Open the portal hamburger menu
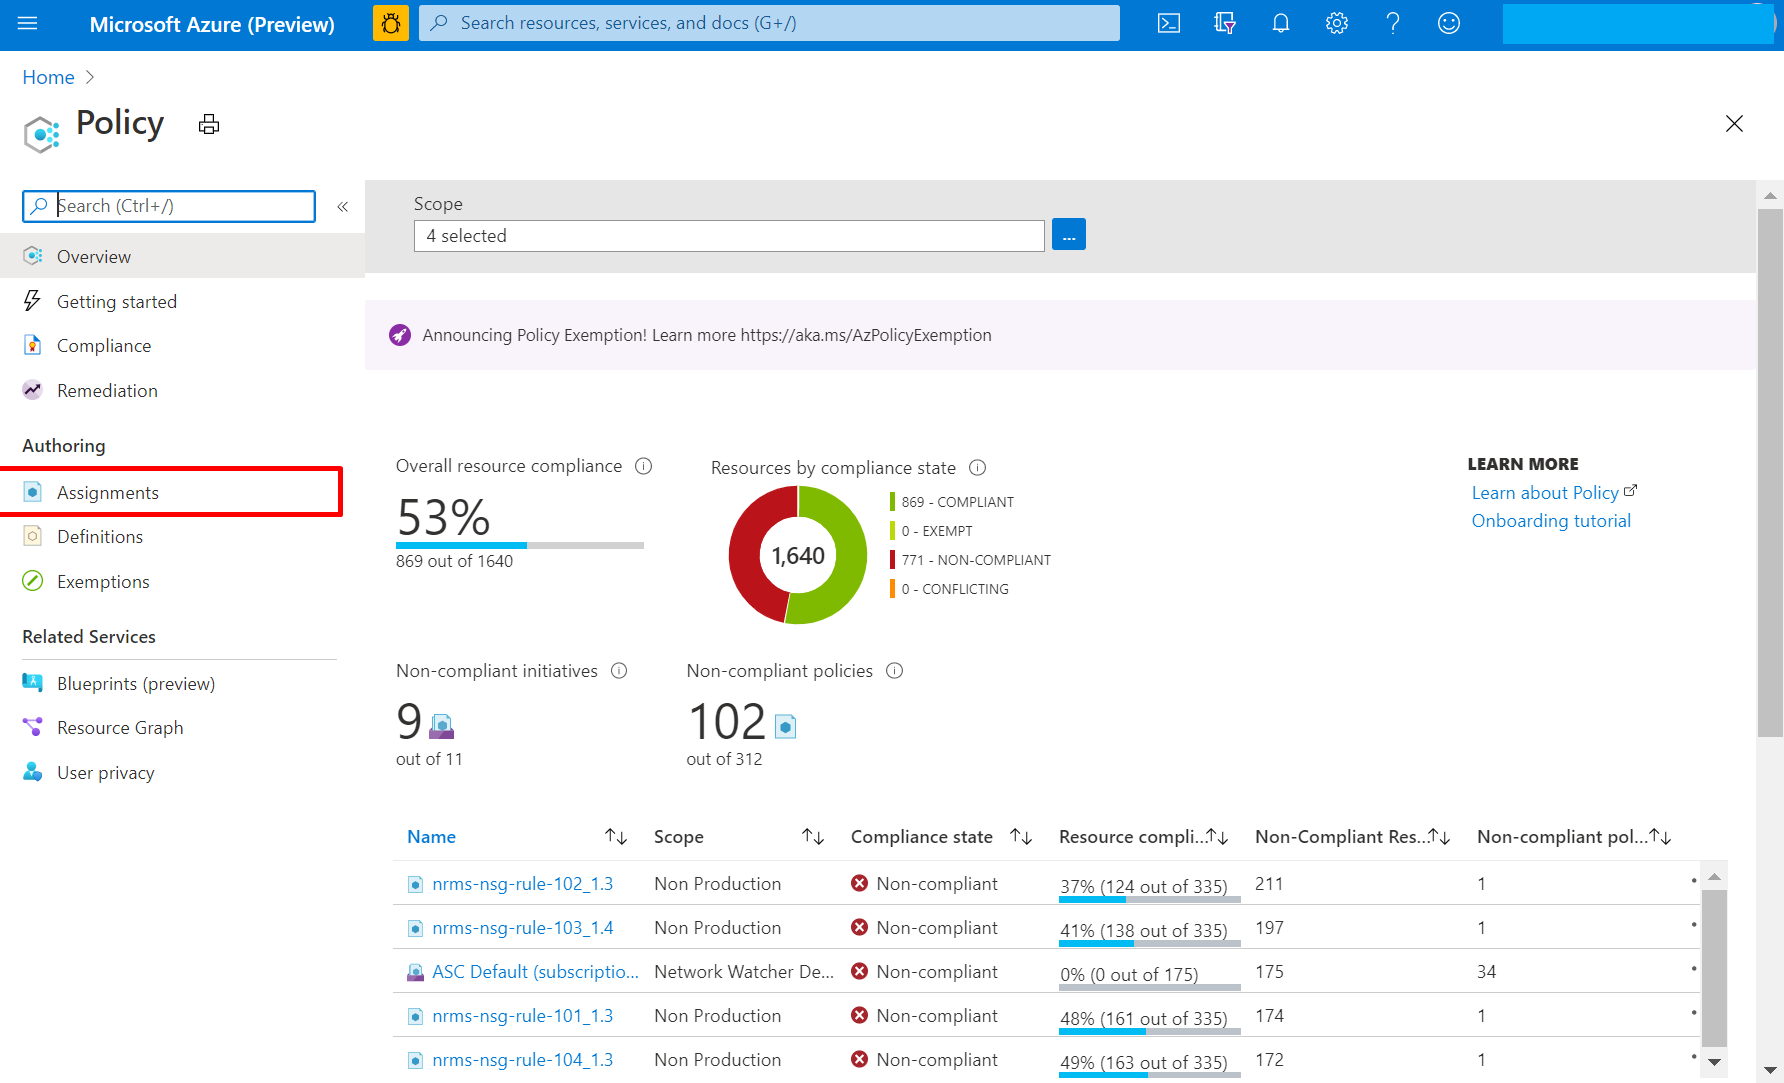Viewport: 1784px width, 1083px height. (x=28, y=23)
